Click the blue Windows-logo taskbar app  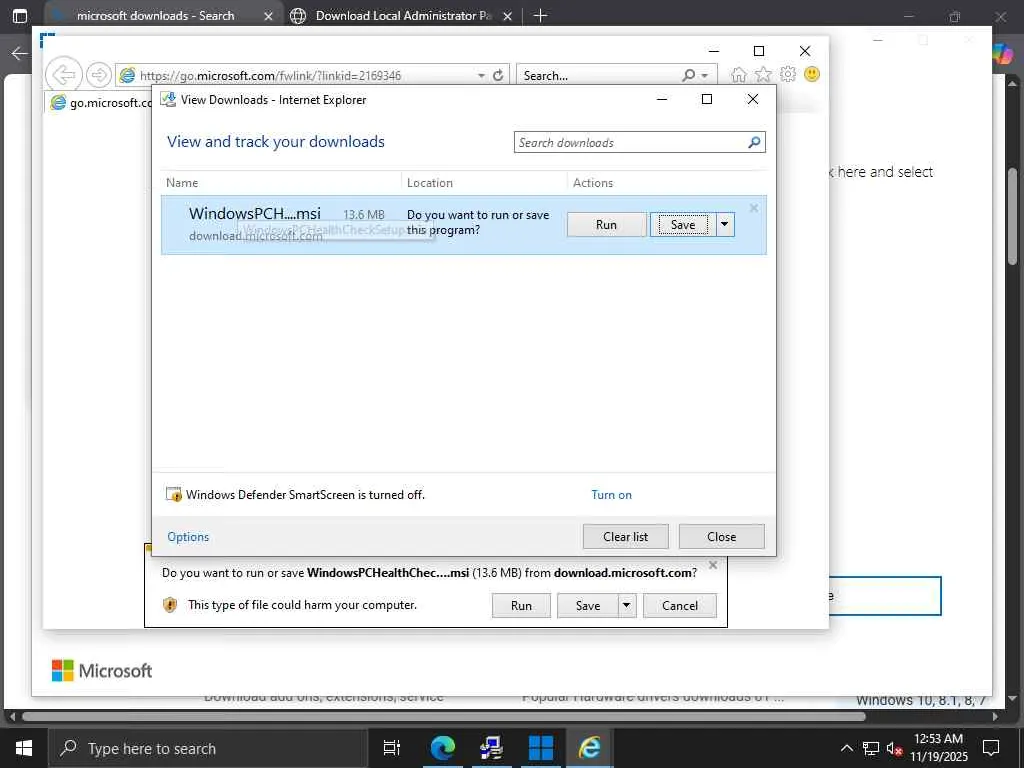click(541, 748)
